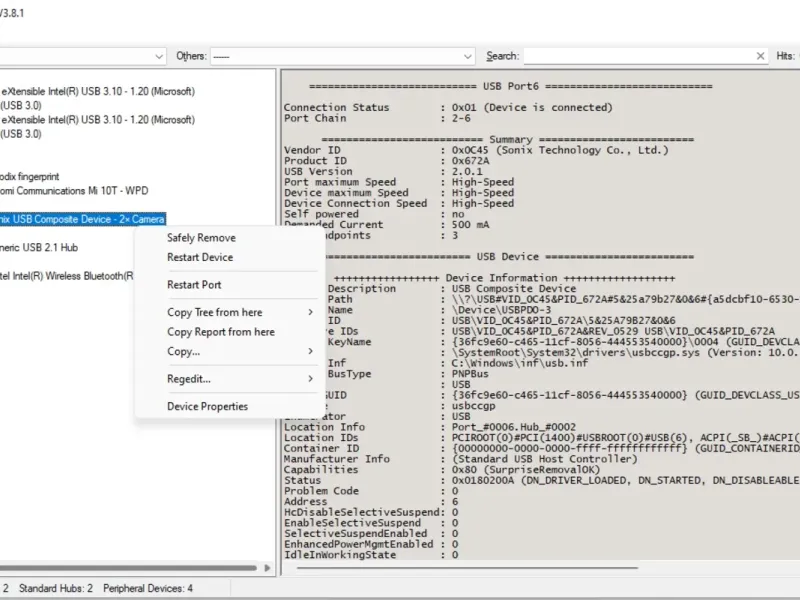Select the Goodix fingerprint device entry
Screen dimensions: 800x600
(30, 177)
